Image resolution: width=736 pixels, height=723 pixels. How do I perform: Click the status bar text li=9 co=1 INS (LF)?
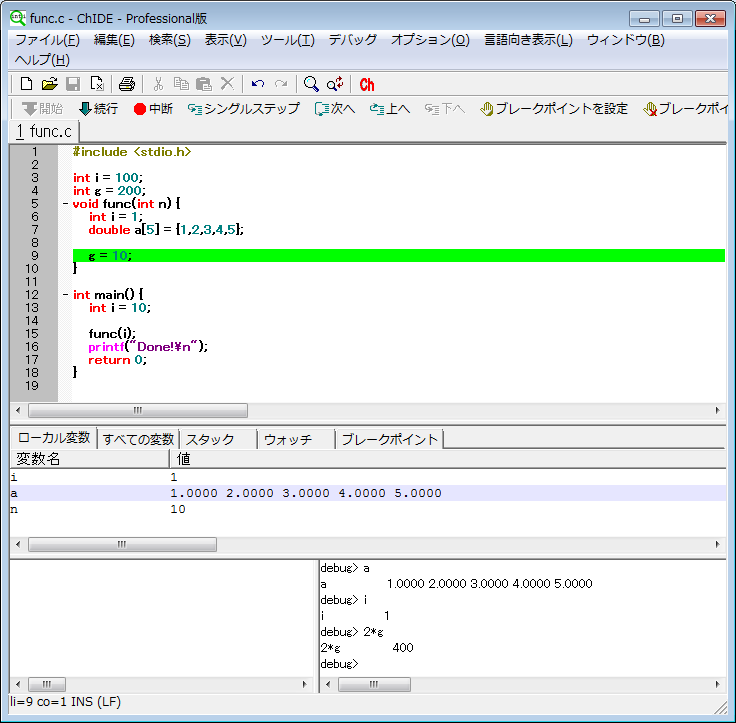point(65,702)
